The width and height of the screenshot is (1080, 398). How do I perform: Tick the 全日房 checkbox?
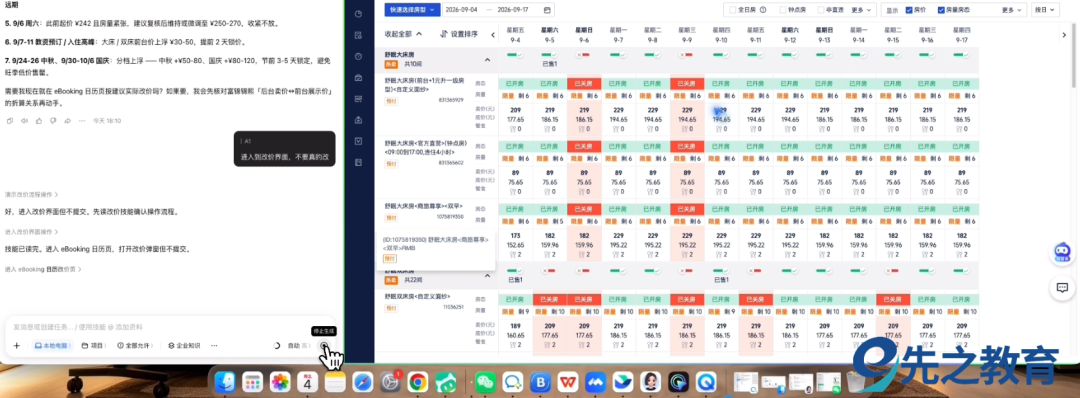pyautogui.click(x=732, y=10)
